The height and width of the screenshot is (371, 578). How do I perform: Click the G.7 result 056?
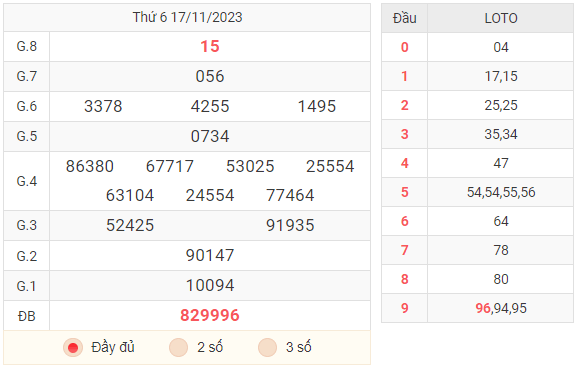pyautogui.click(x=210, y=76)
